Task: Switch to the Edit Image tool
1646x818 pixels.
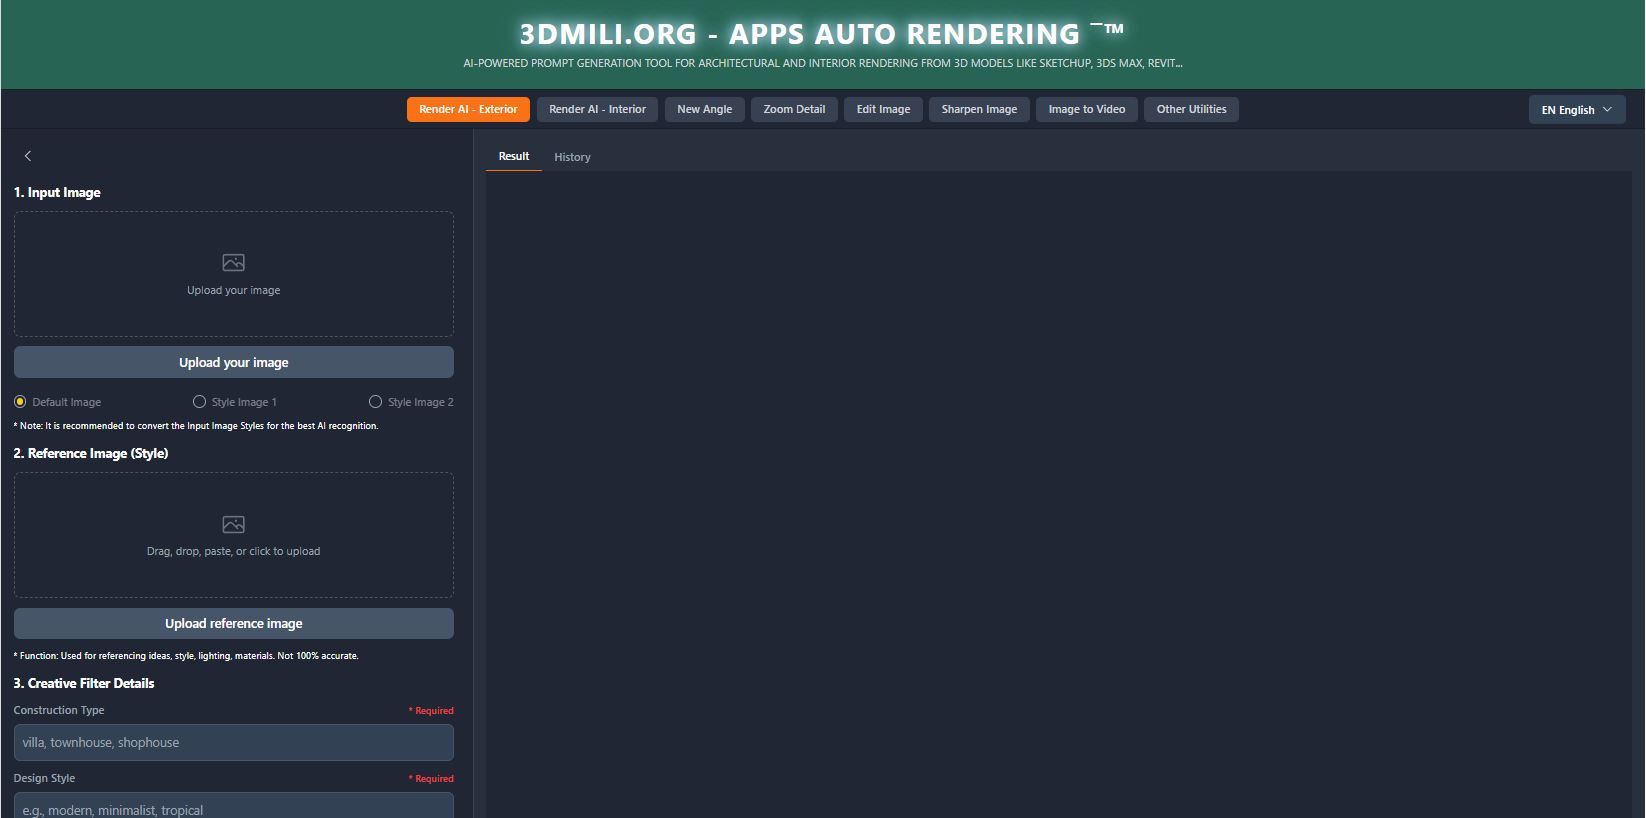Action: (883, 110)
